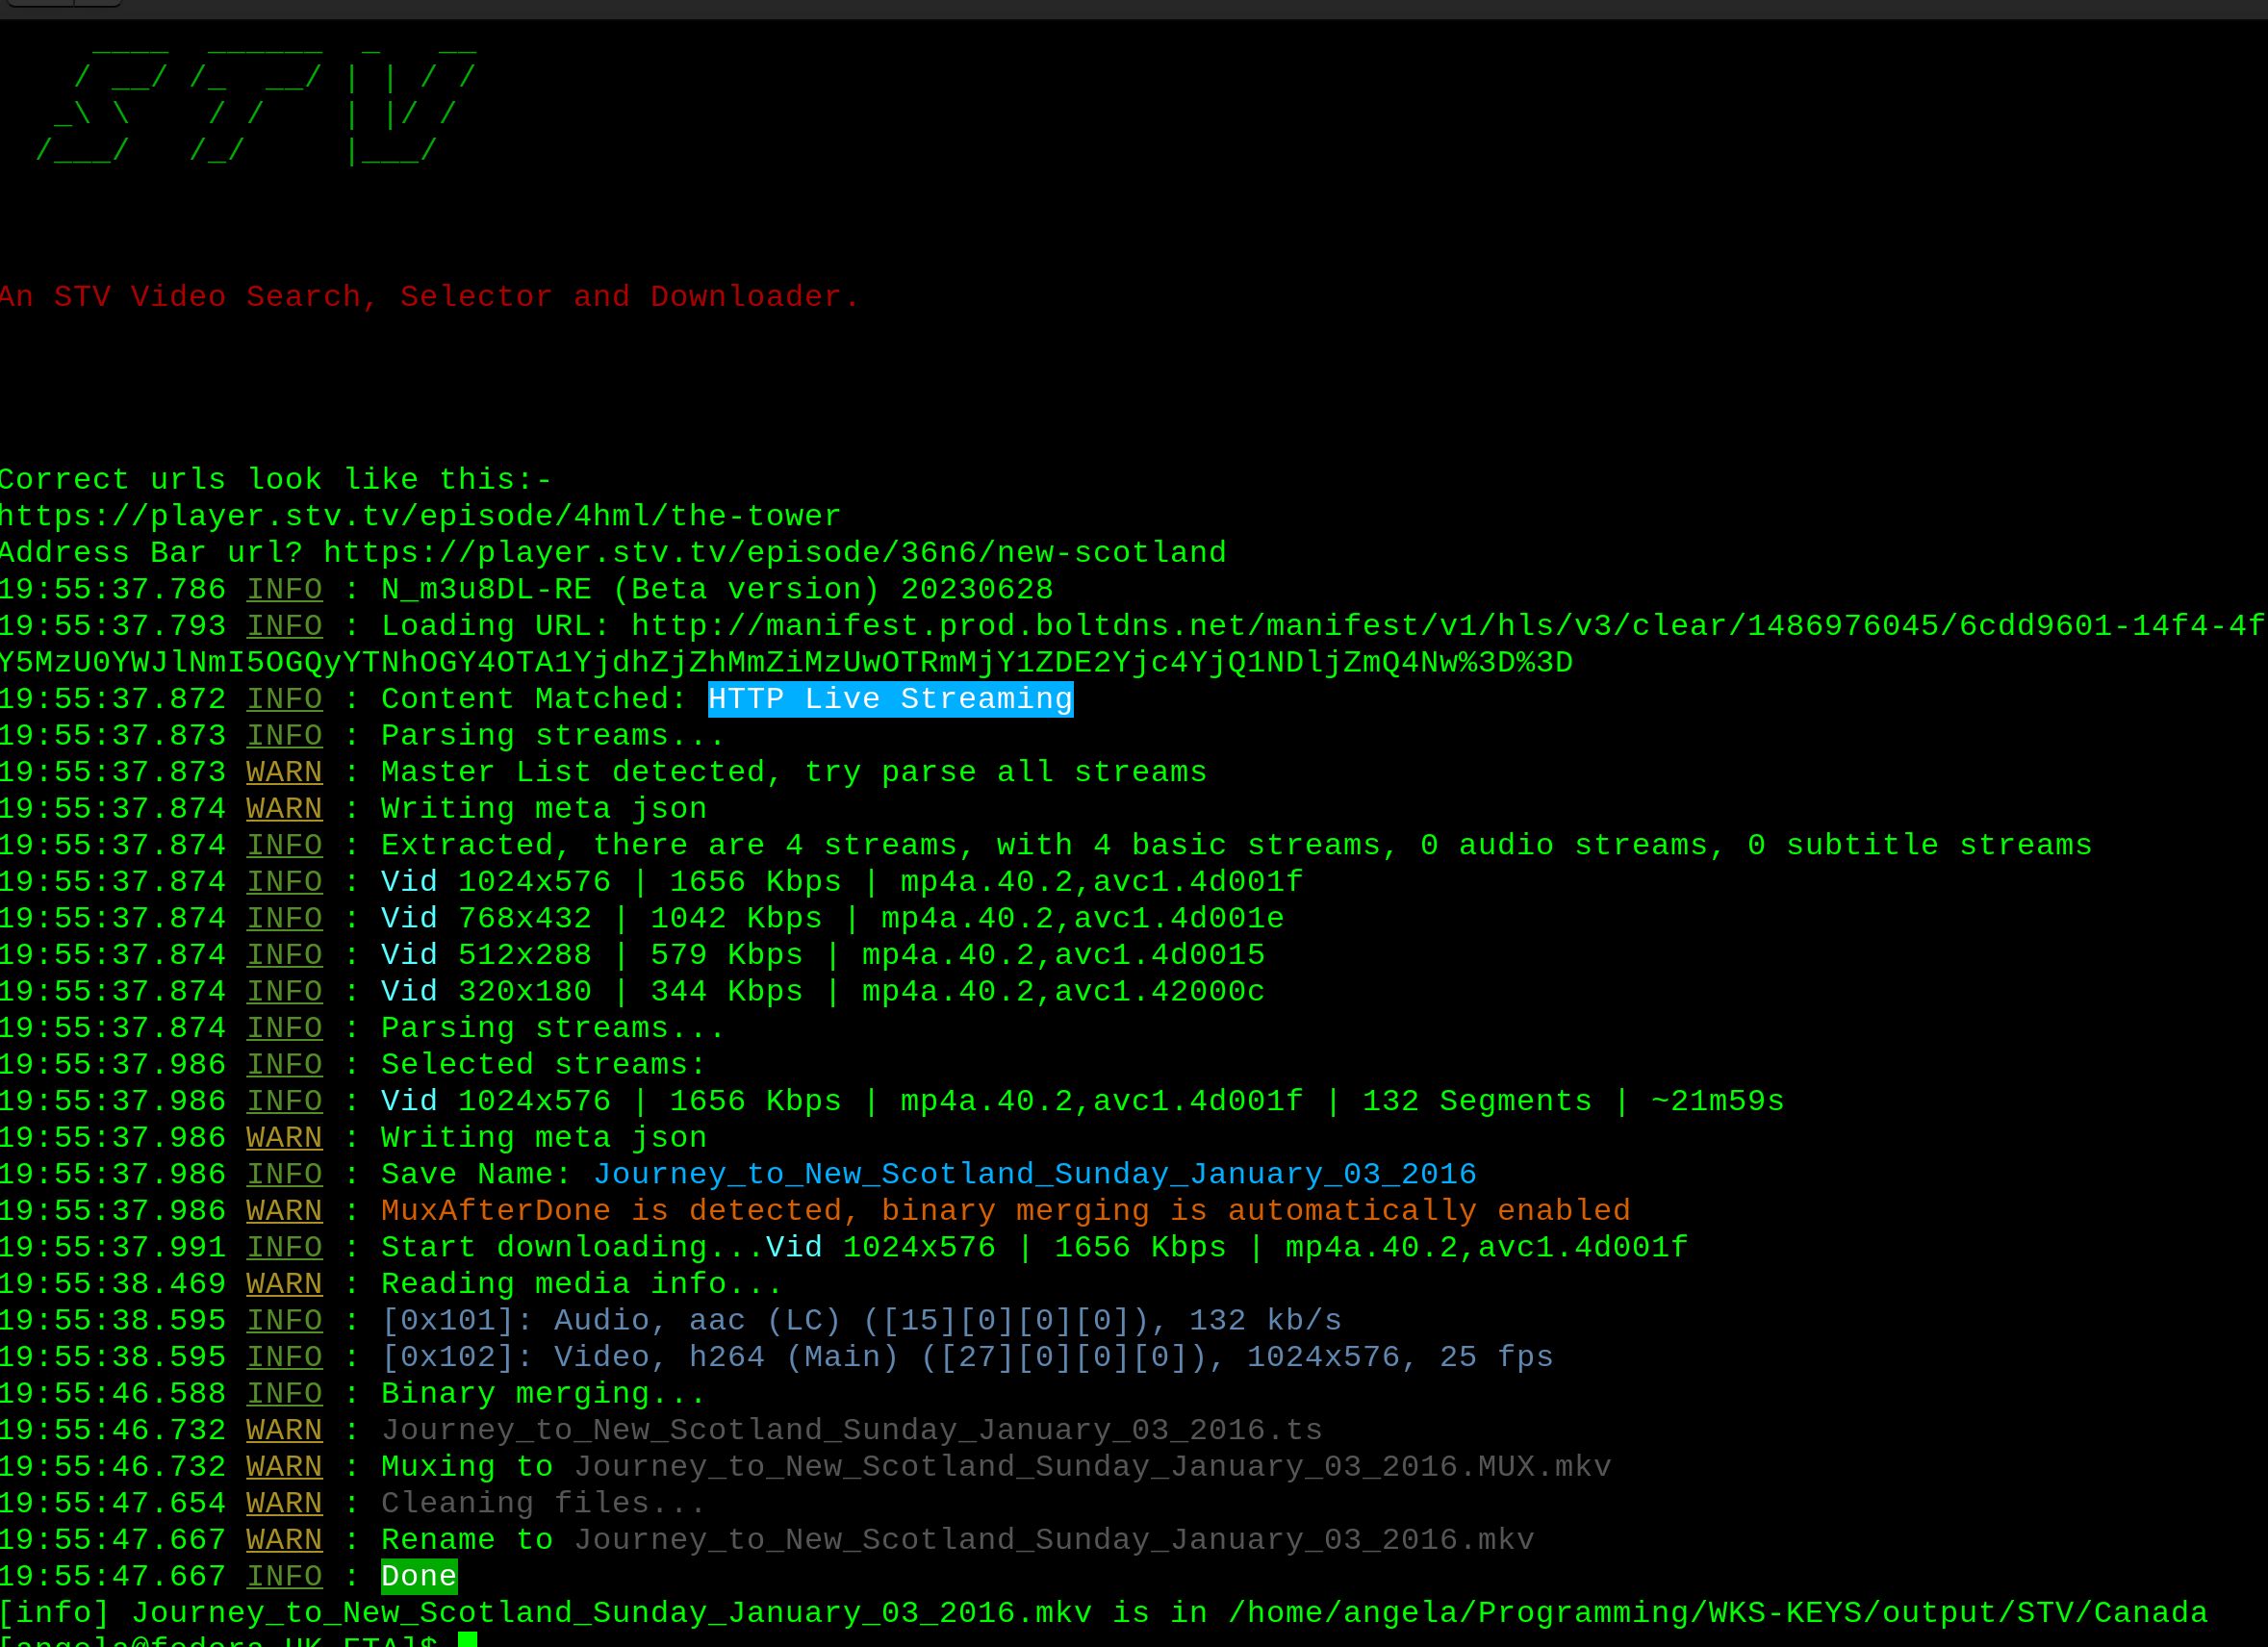Image resolution: width=2268 pixels, height=1647 pixels.
Task: Click the new-scotland episode URL after the Address Bar prompt
Action: point(774,553)
